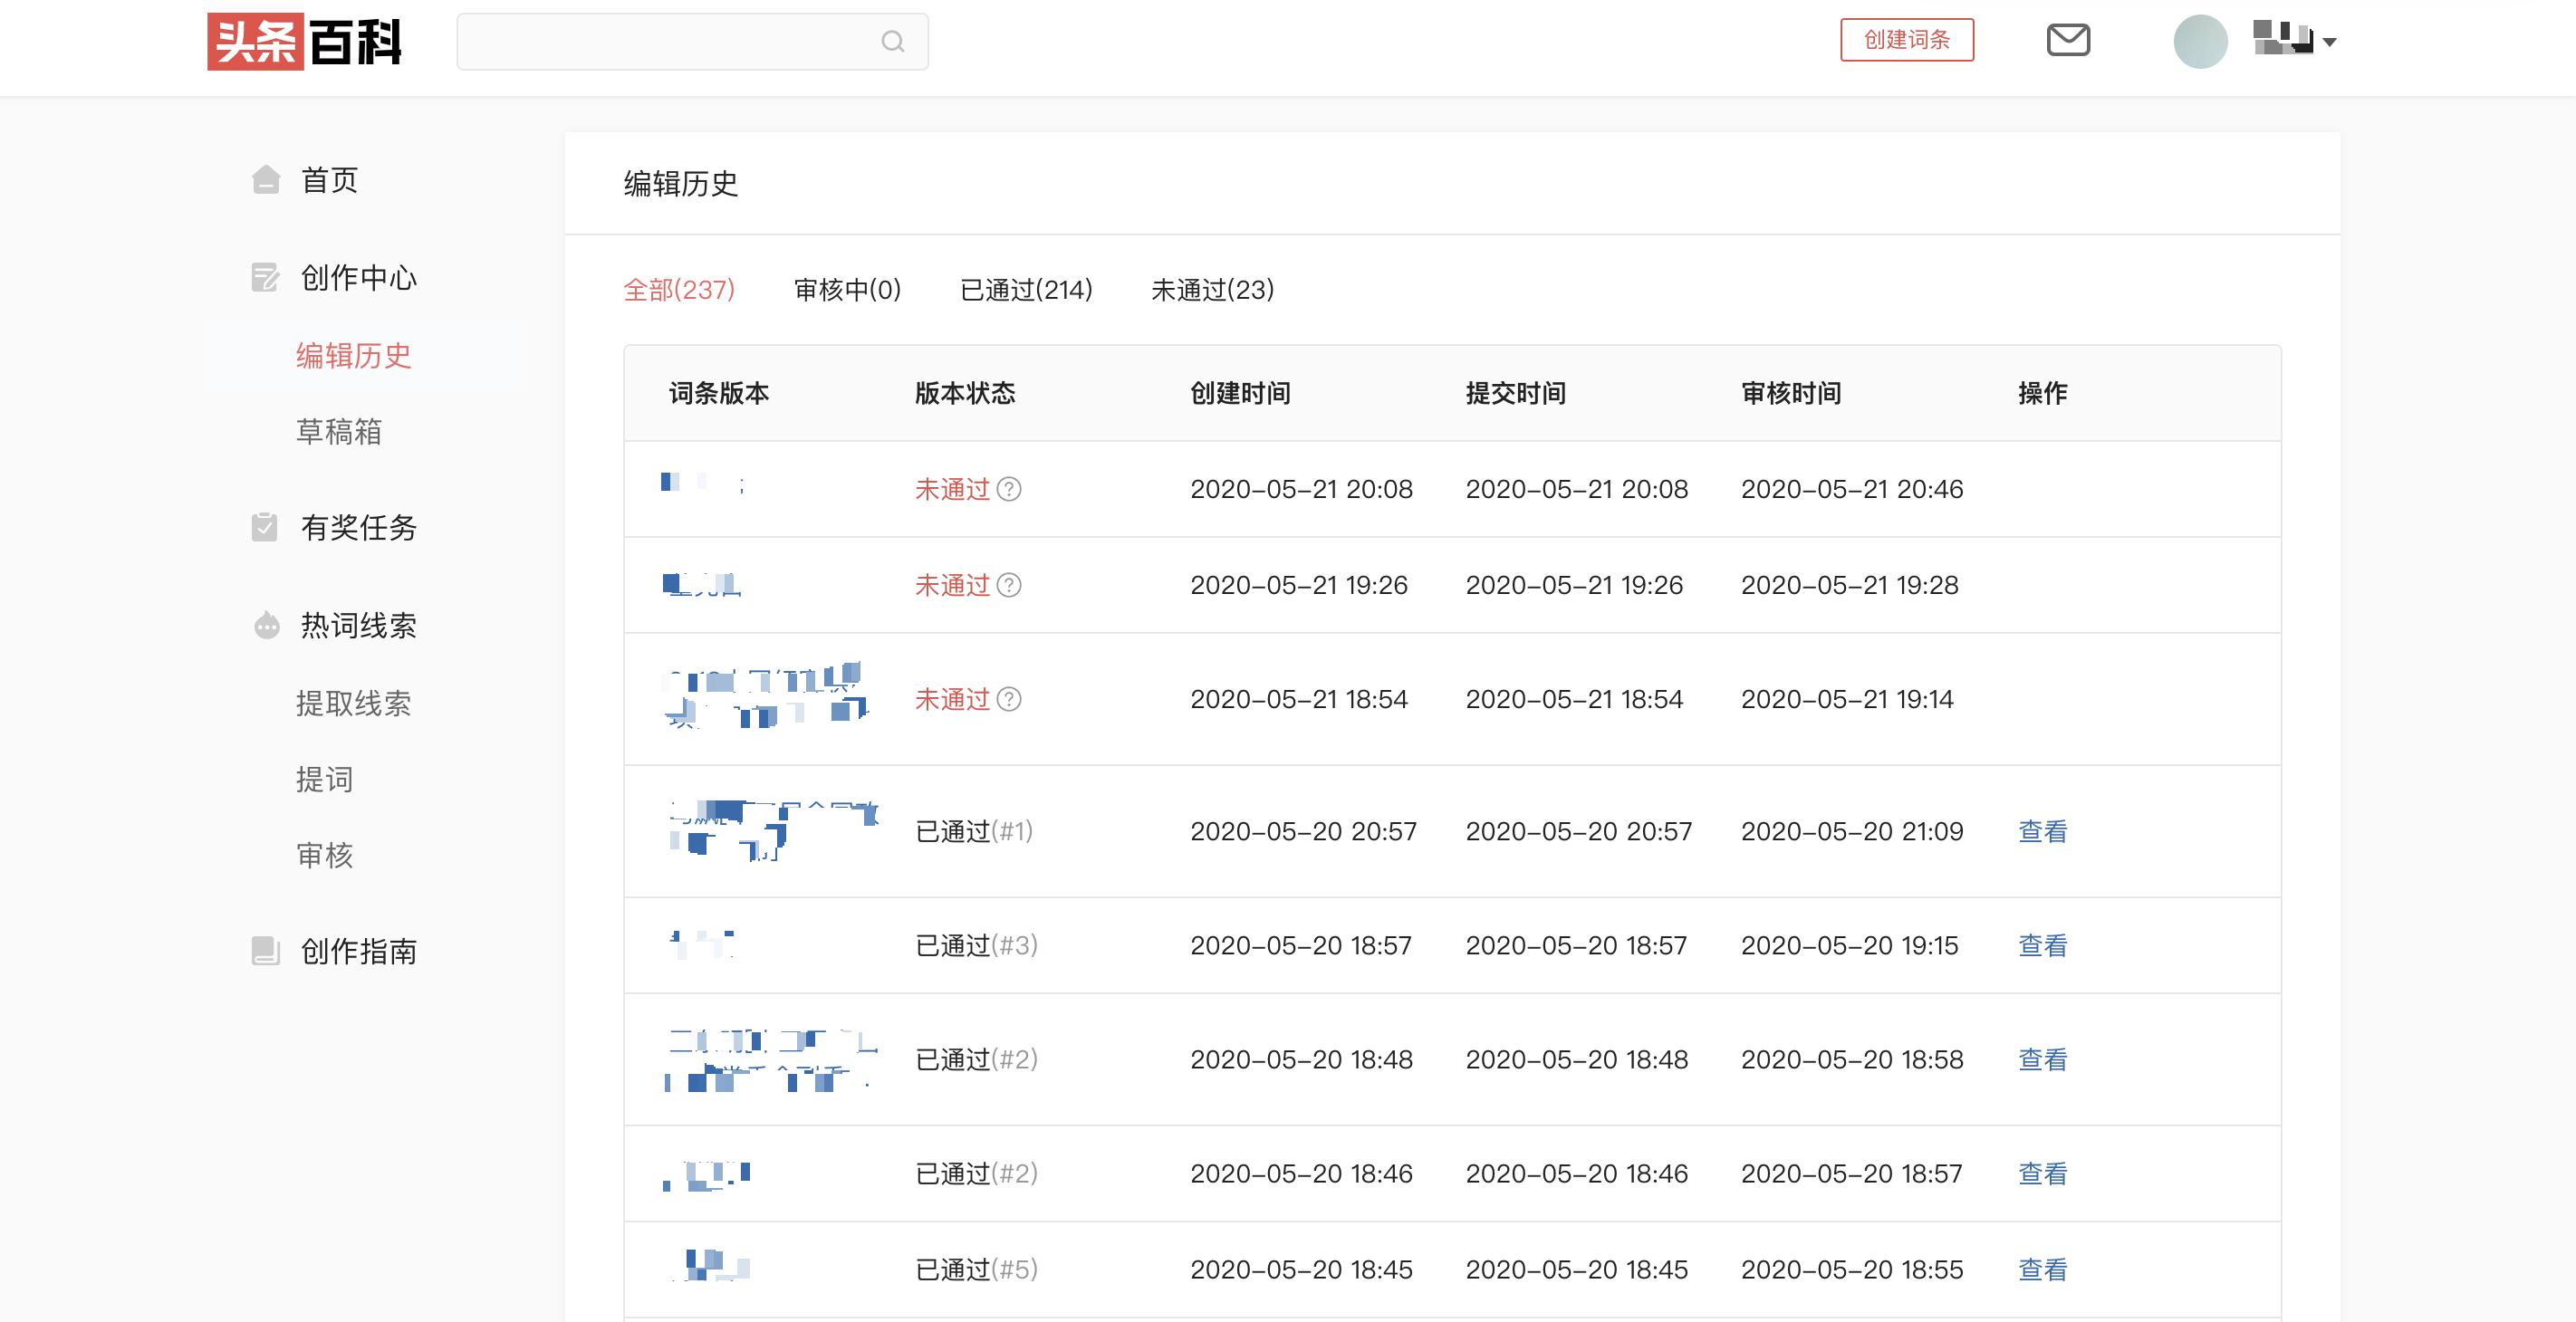Image resolution: width=2576 pixels, height=1322 pixels.
Task: Click the profile avatar at top right
Action: click(2201, 41)
